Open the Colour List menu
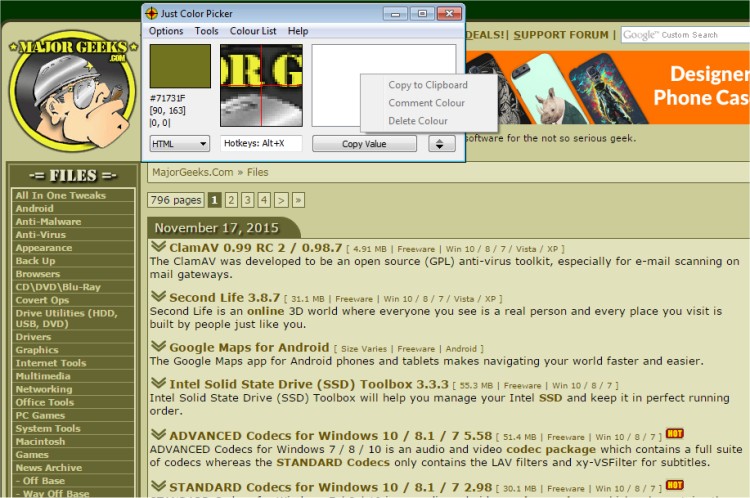This screenshot has width=750, height=498. [x=253, y=31]
